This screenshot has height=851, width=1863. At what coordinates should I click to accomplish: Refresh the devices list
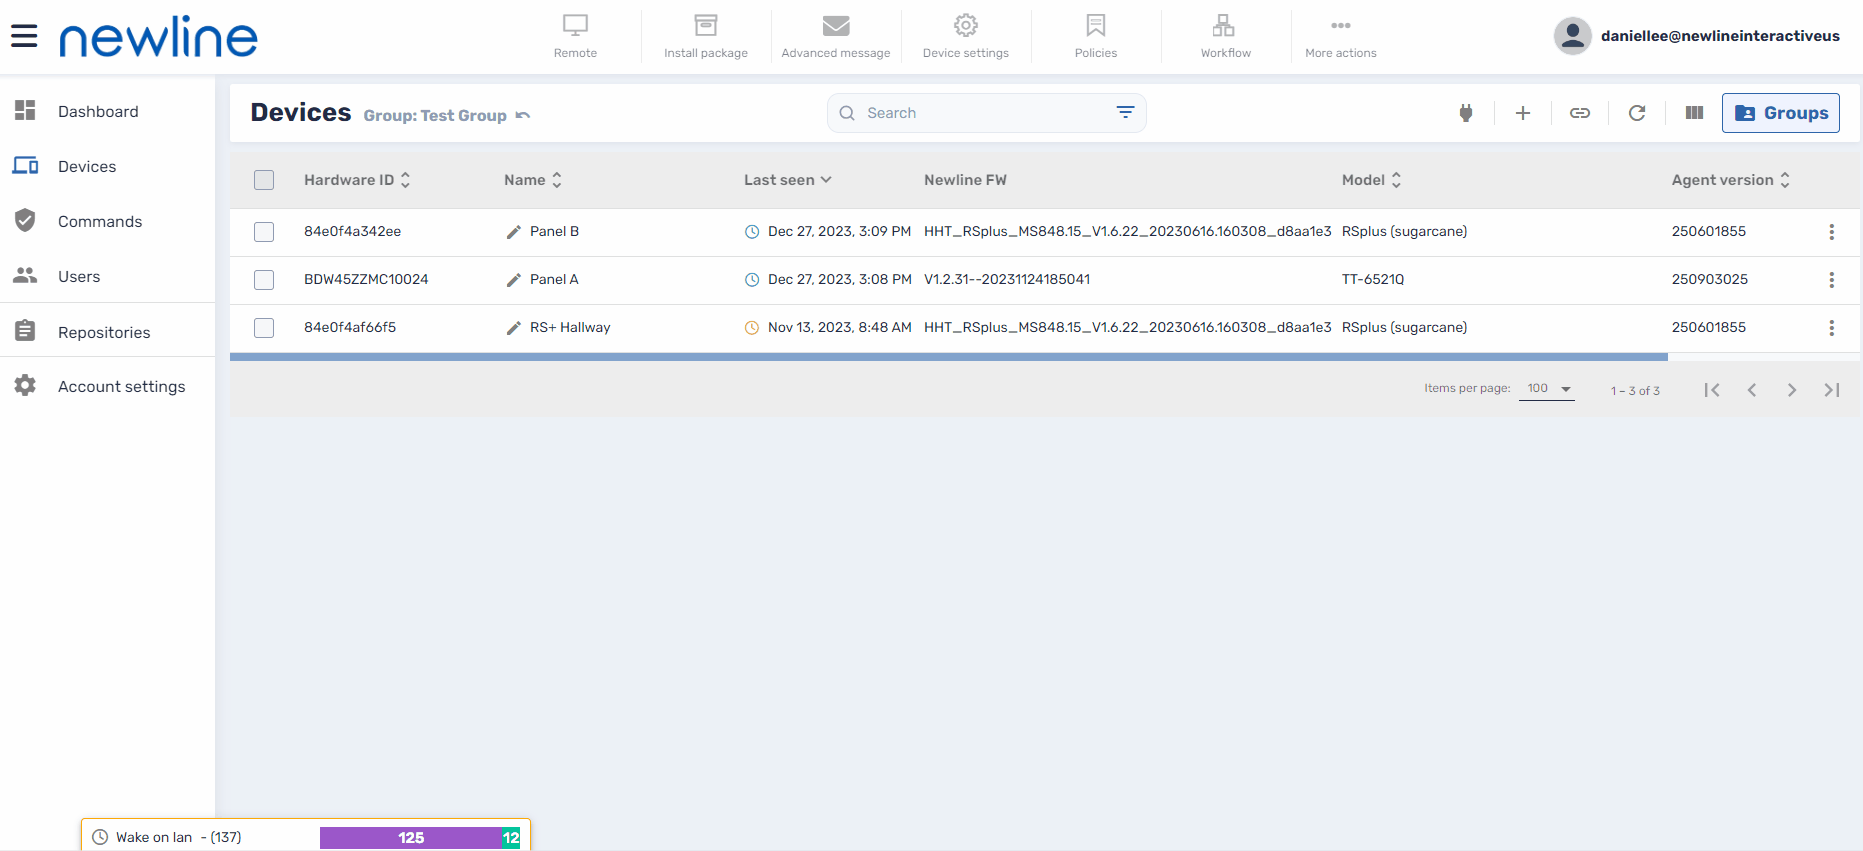coord(1637,113)
